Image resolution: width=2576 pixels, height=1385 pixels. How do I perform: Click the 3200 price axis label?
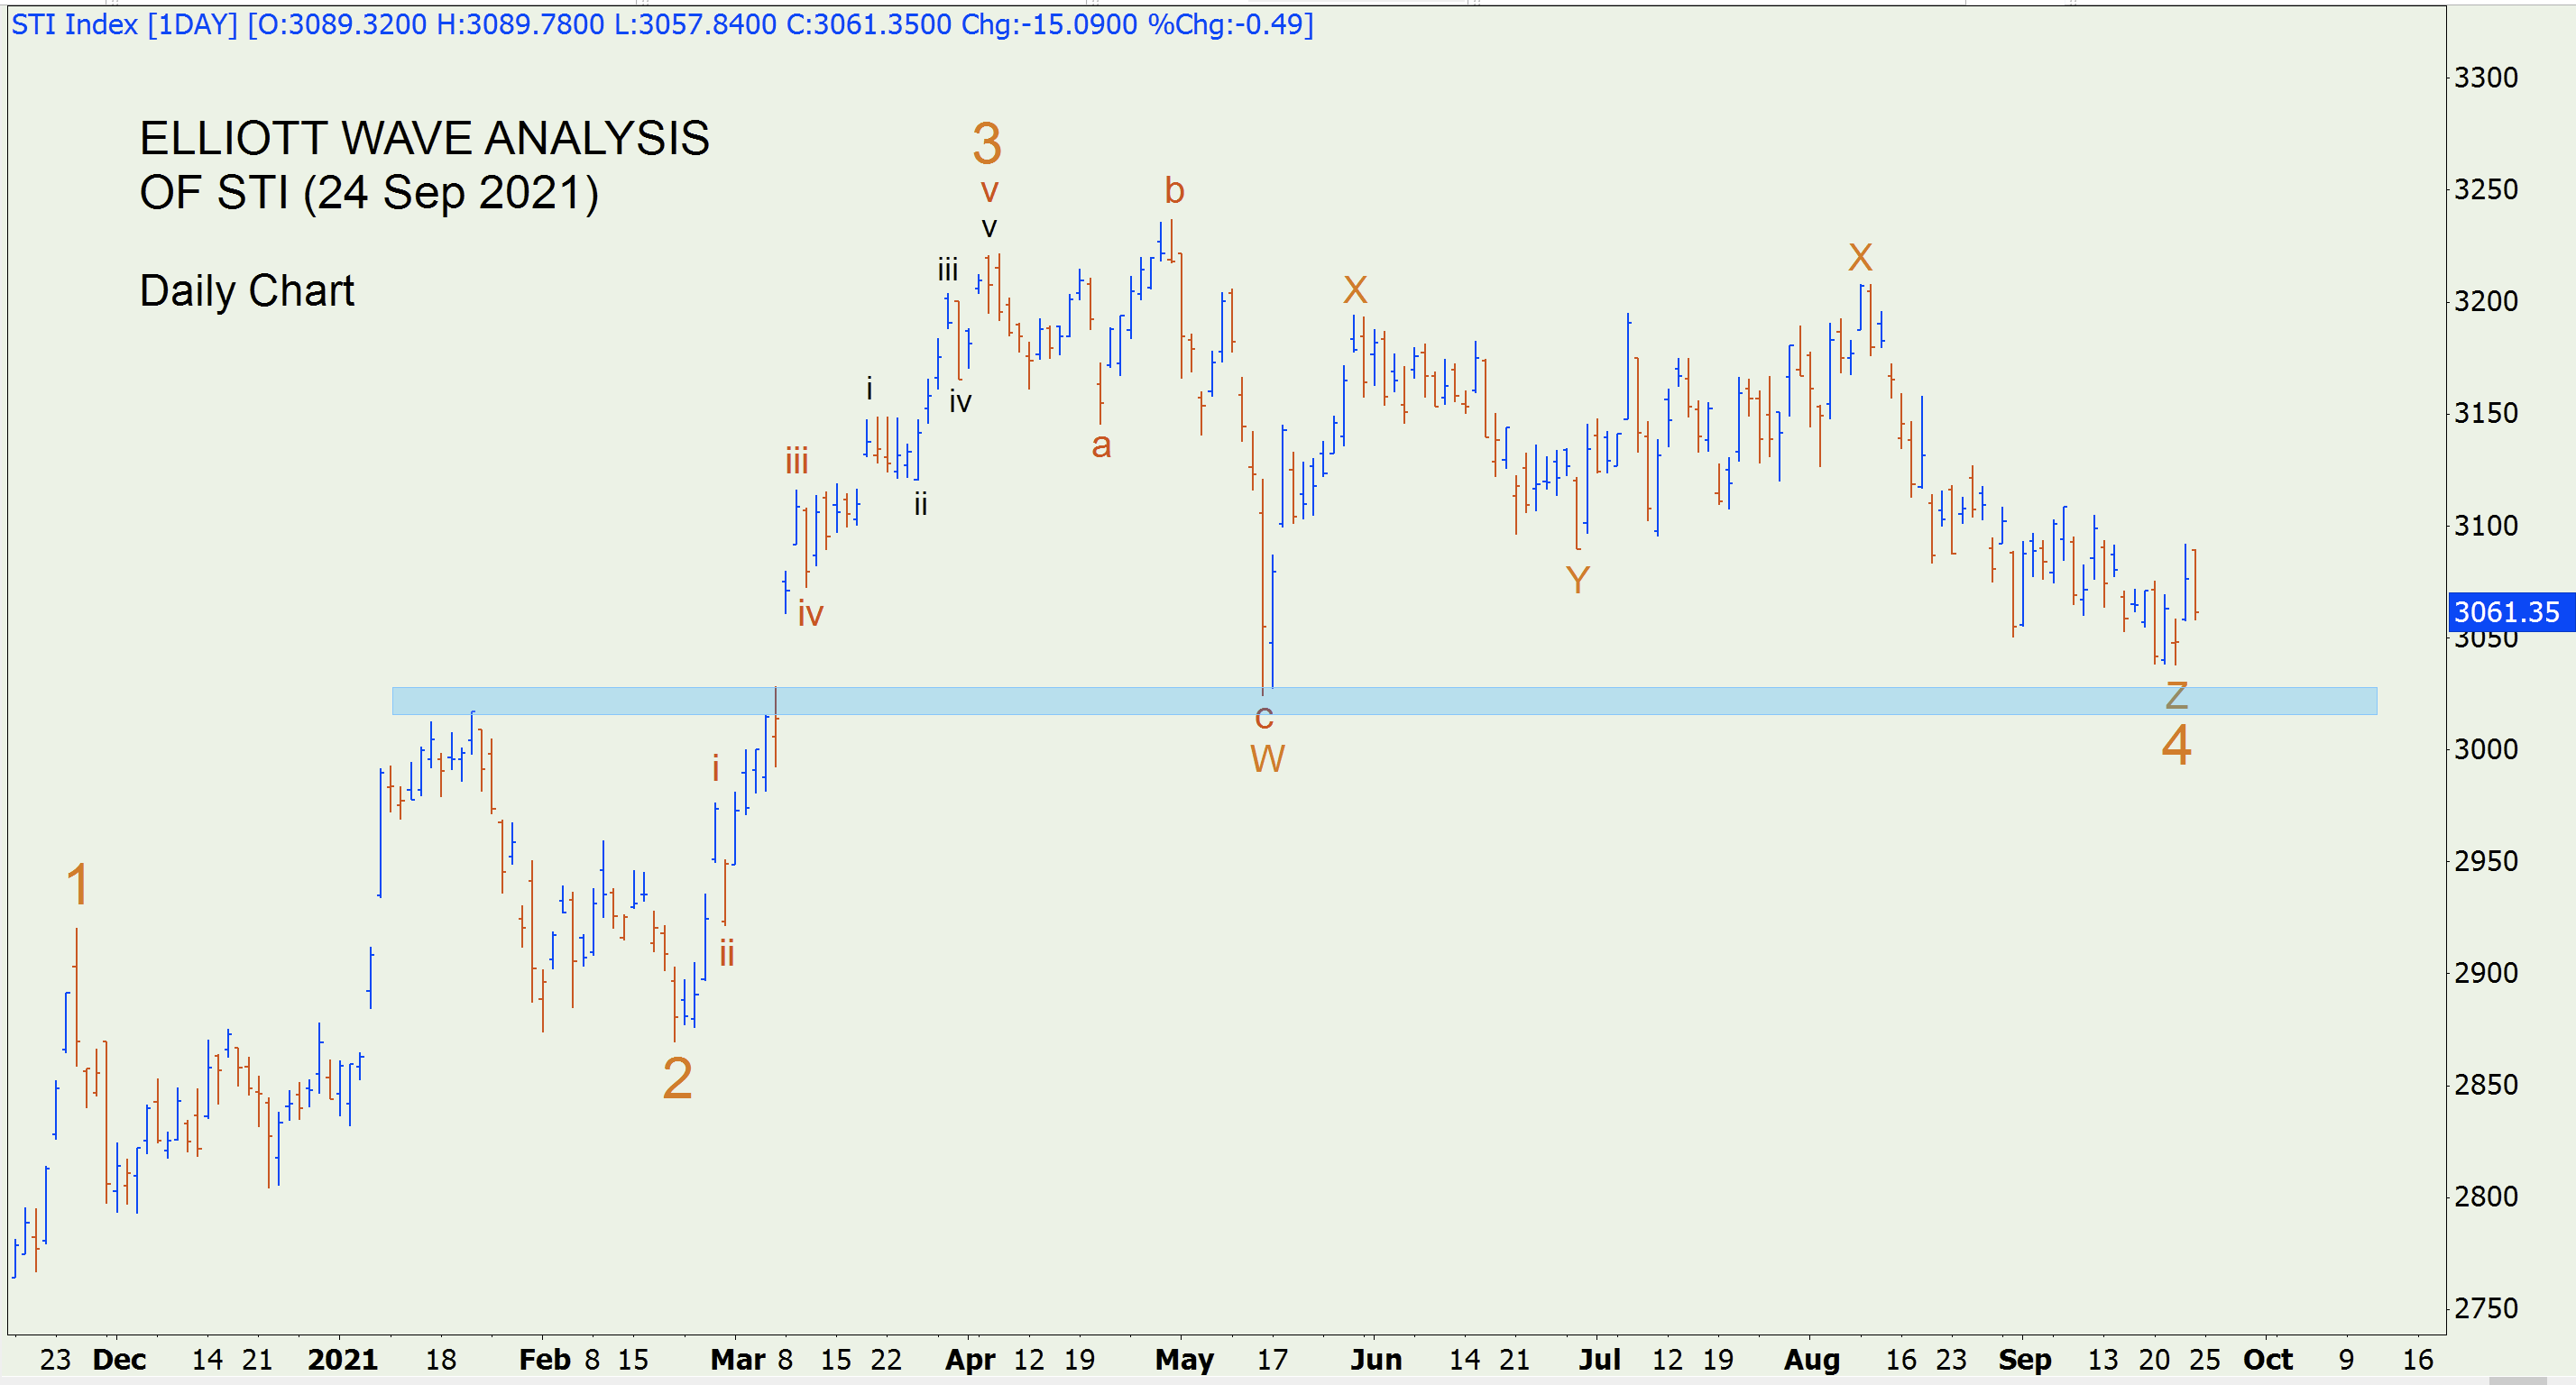(x=2486, y=301)
